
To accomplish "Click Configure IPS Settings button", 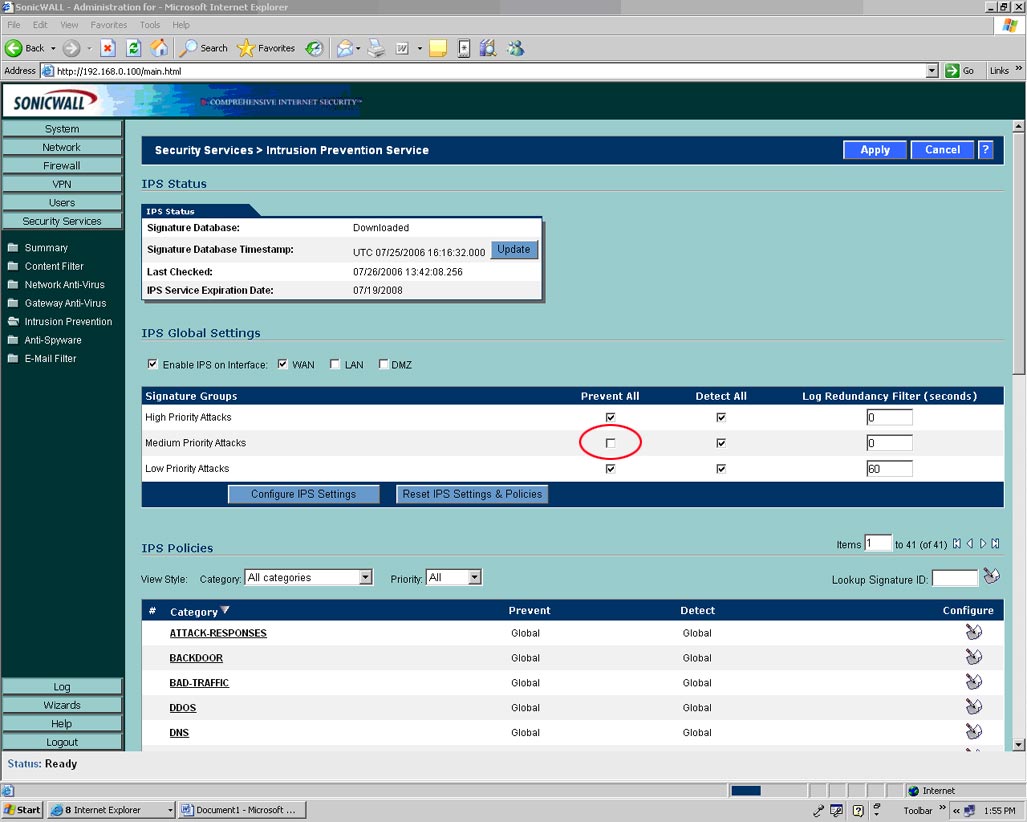I will pyautogui.click(x=303, y=495).
